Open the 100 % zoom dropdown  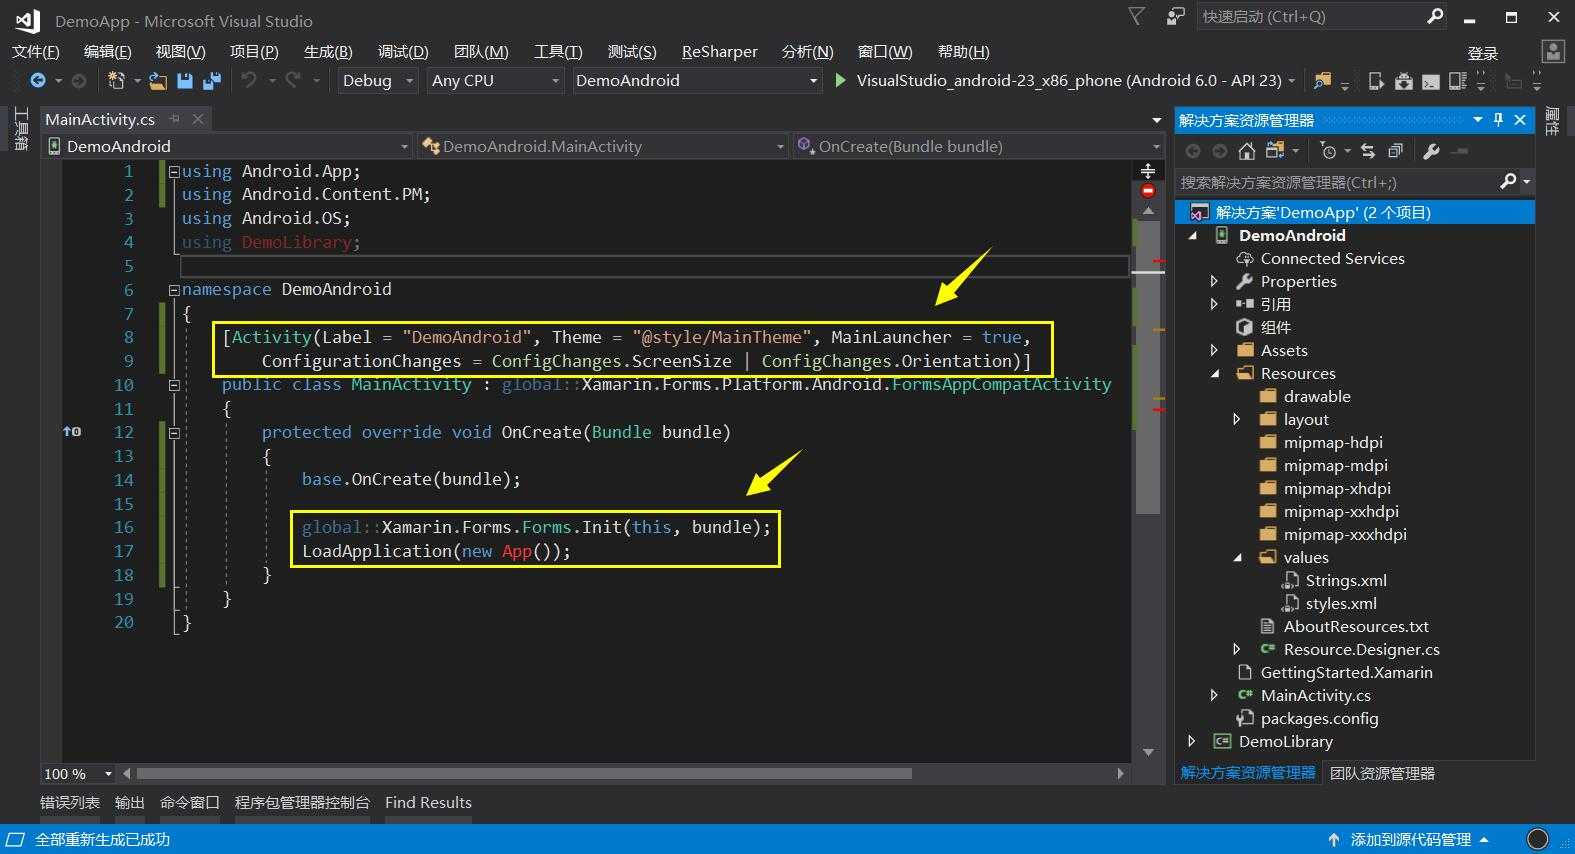[78, 774]
